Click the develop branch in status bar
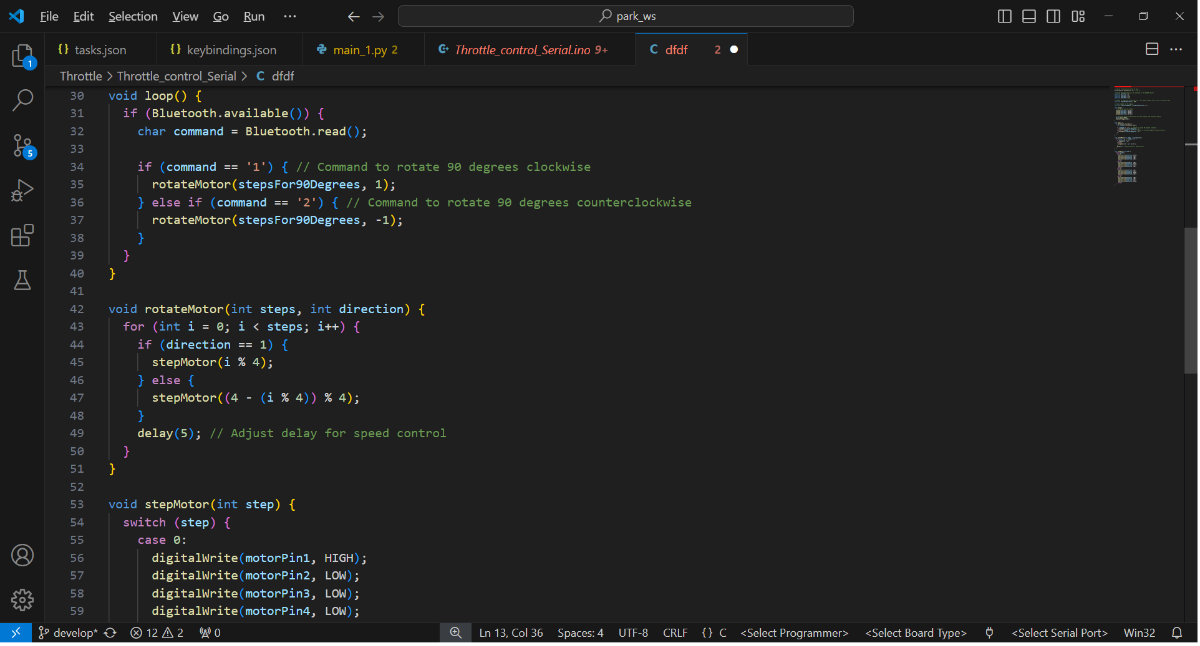 point(68,633)
